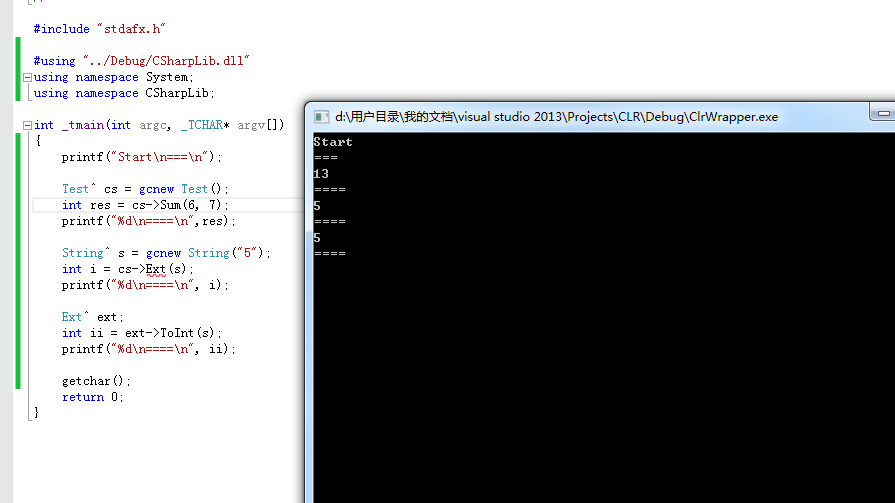Click the 'using namespace CSharpLib' line

coord(124,93)
